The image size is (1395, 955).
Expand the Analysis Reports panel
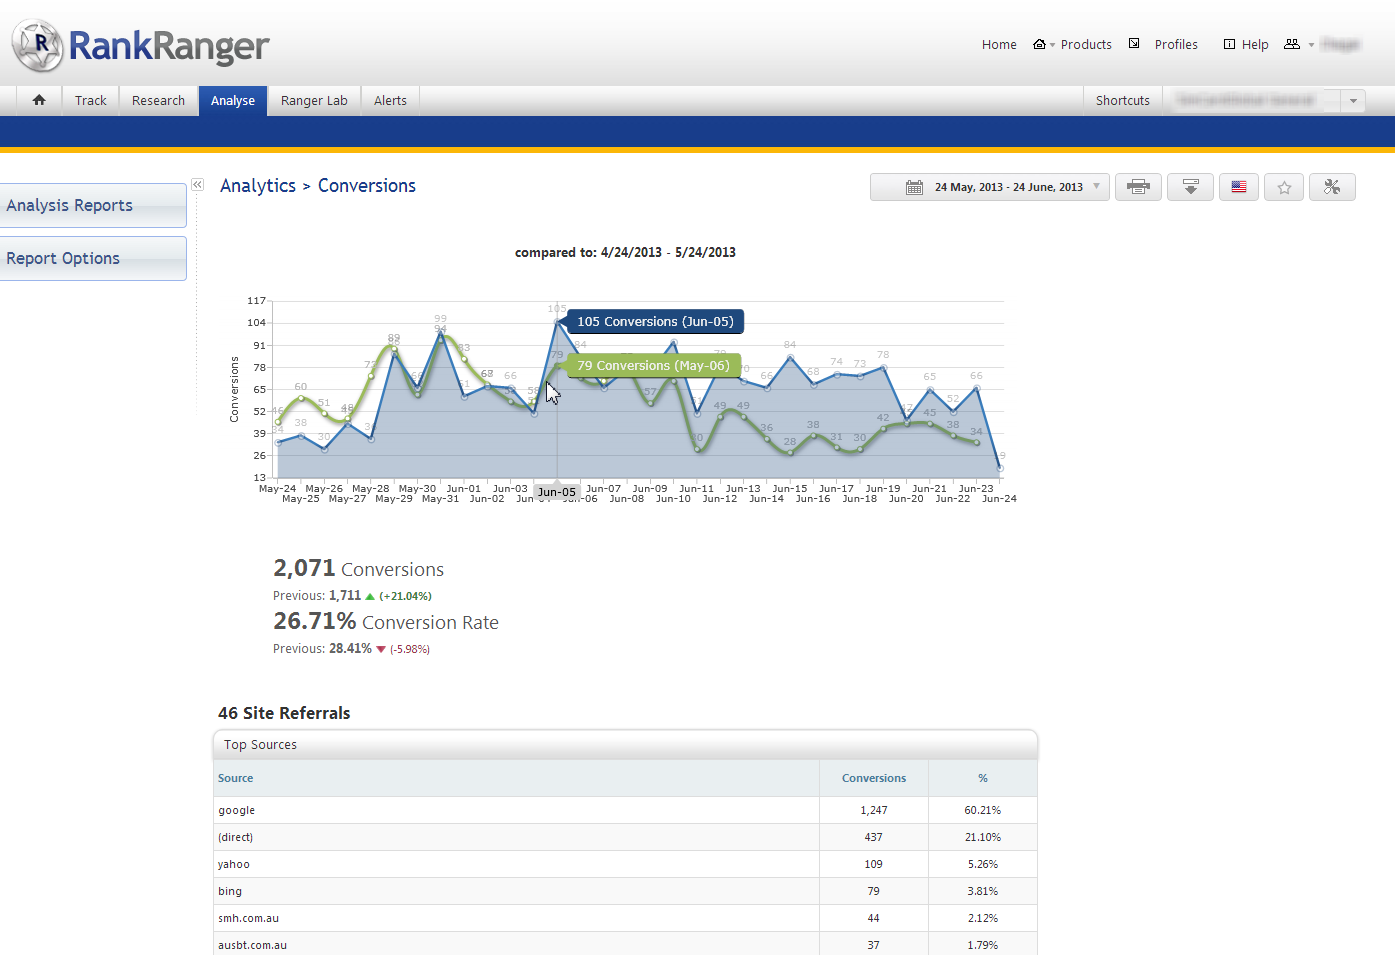coord(92,205)
